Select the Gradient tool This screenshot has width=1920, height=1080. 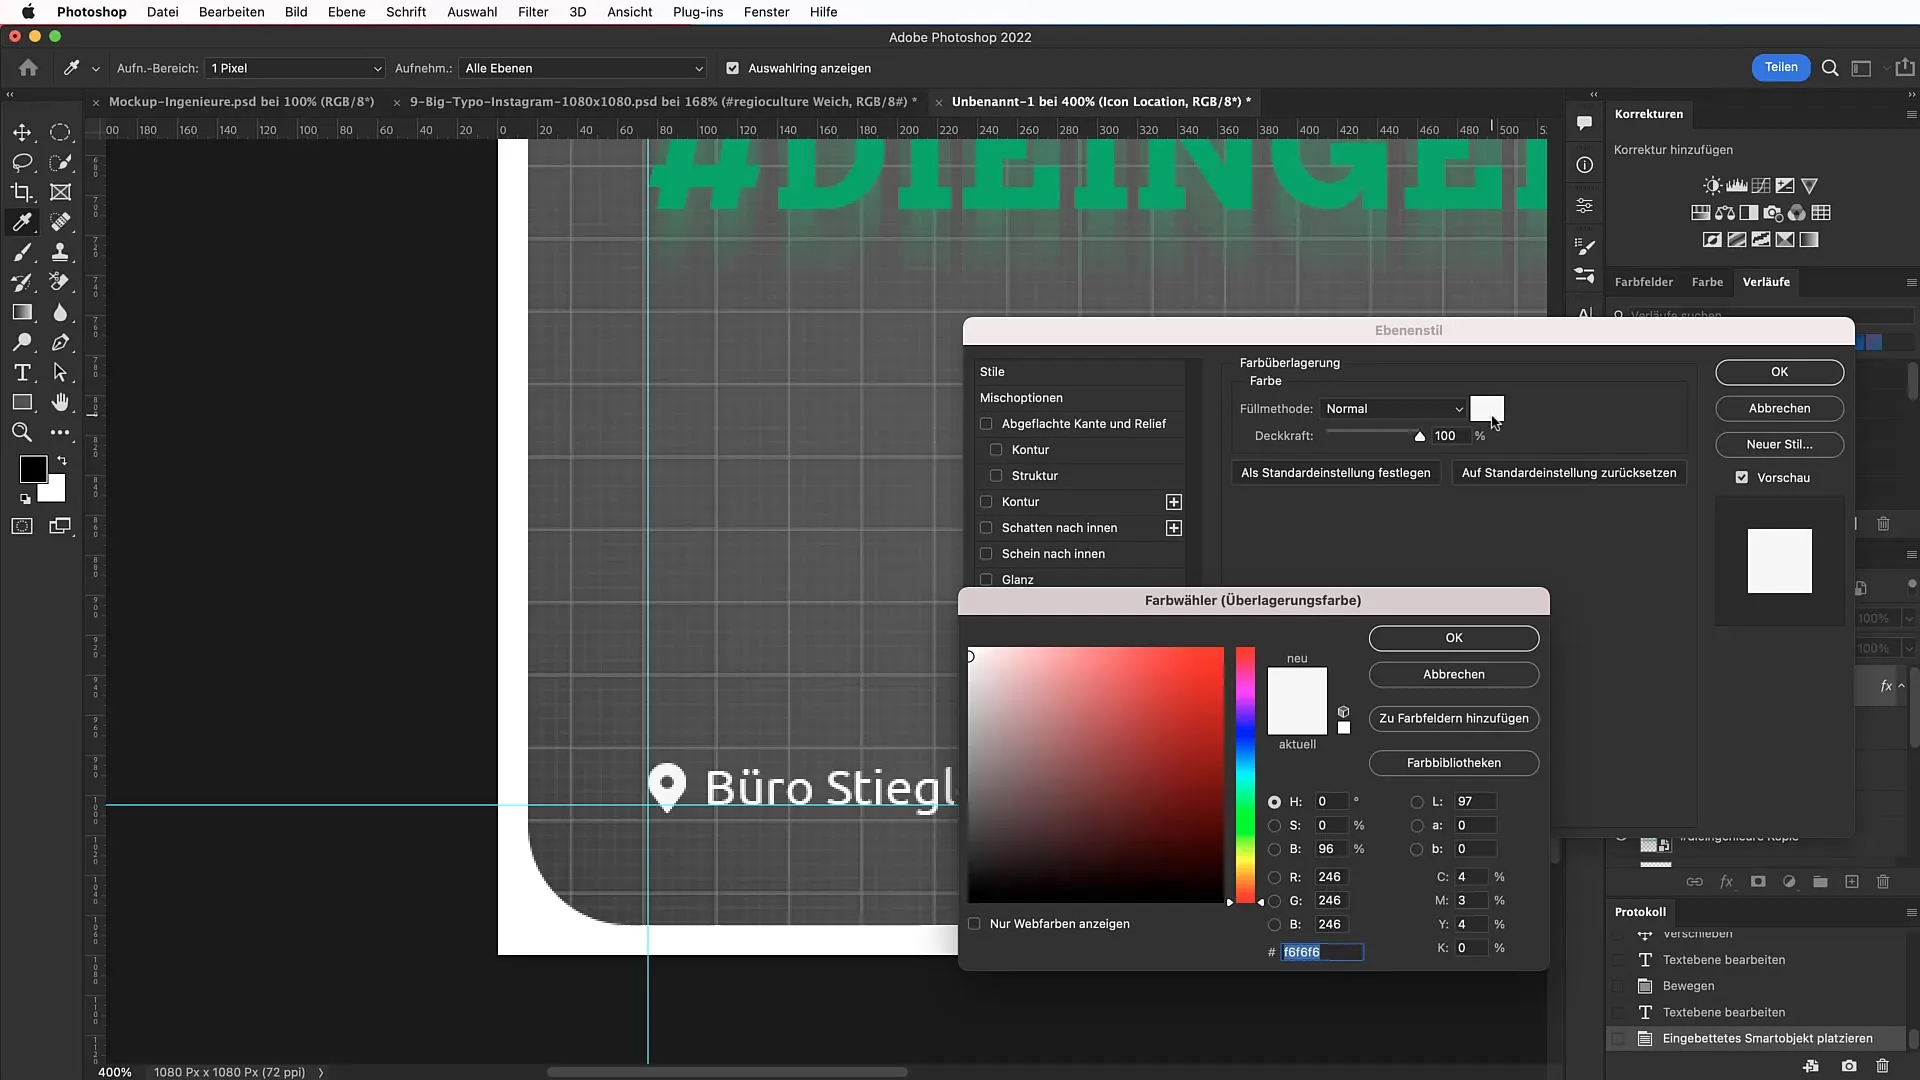click(x=22, y=312)
